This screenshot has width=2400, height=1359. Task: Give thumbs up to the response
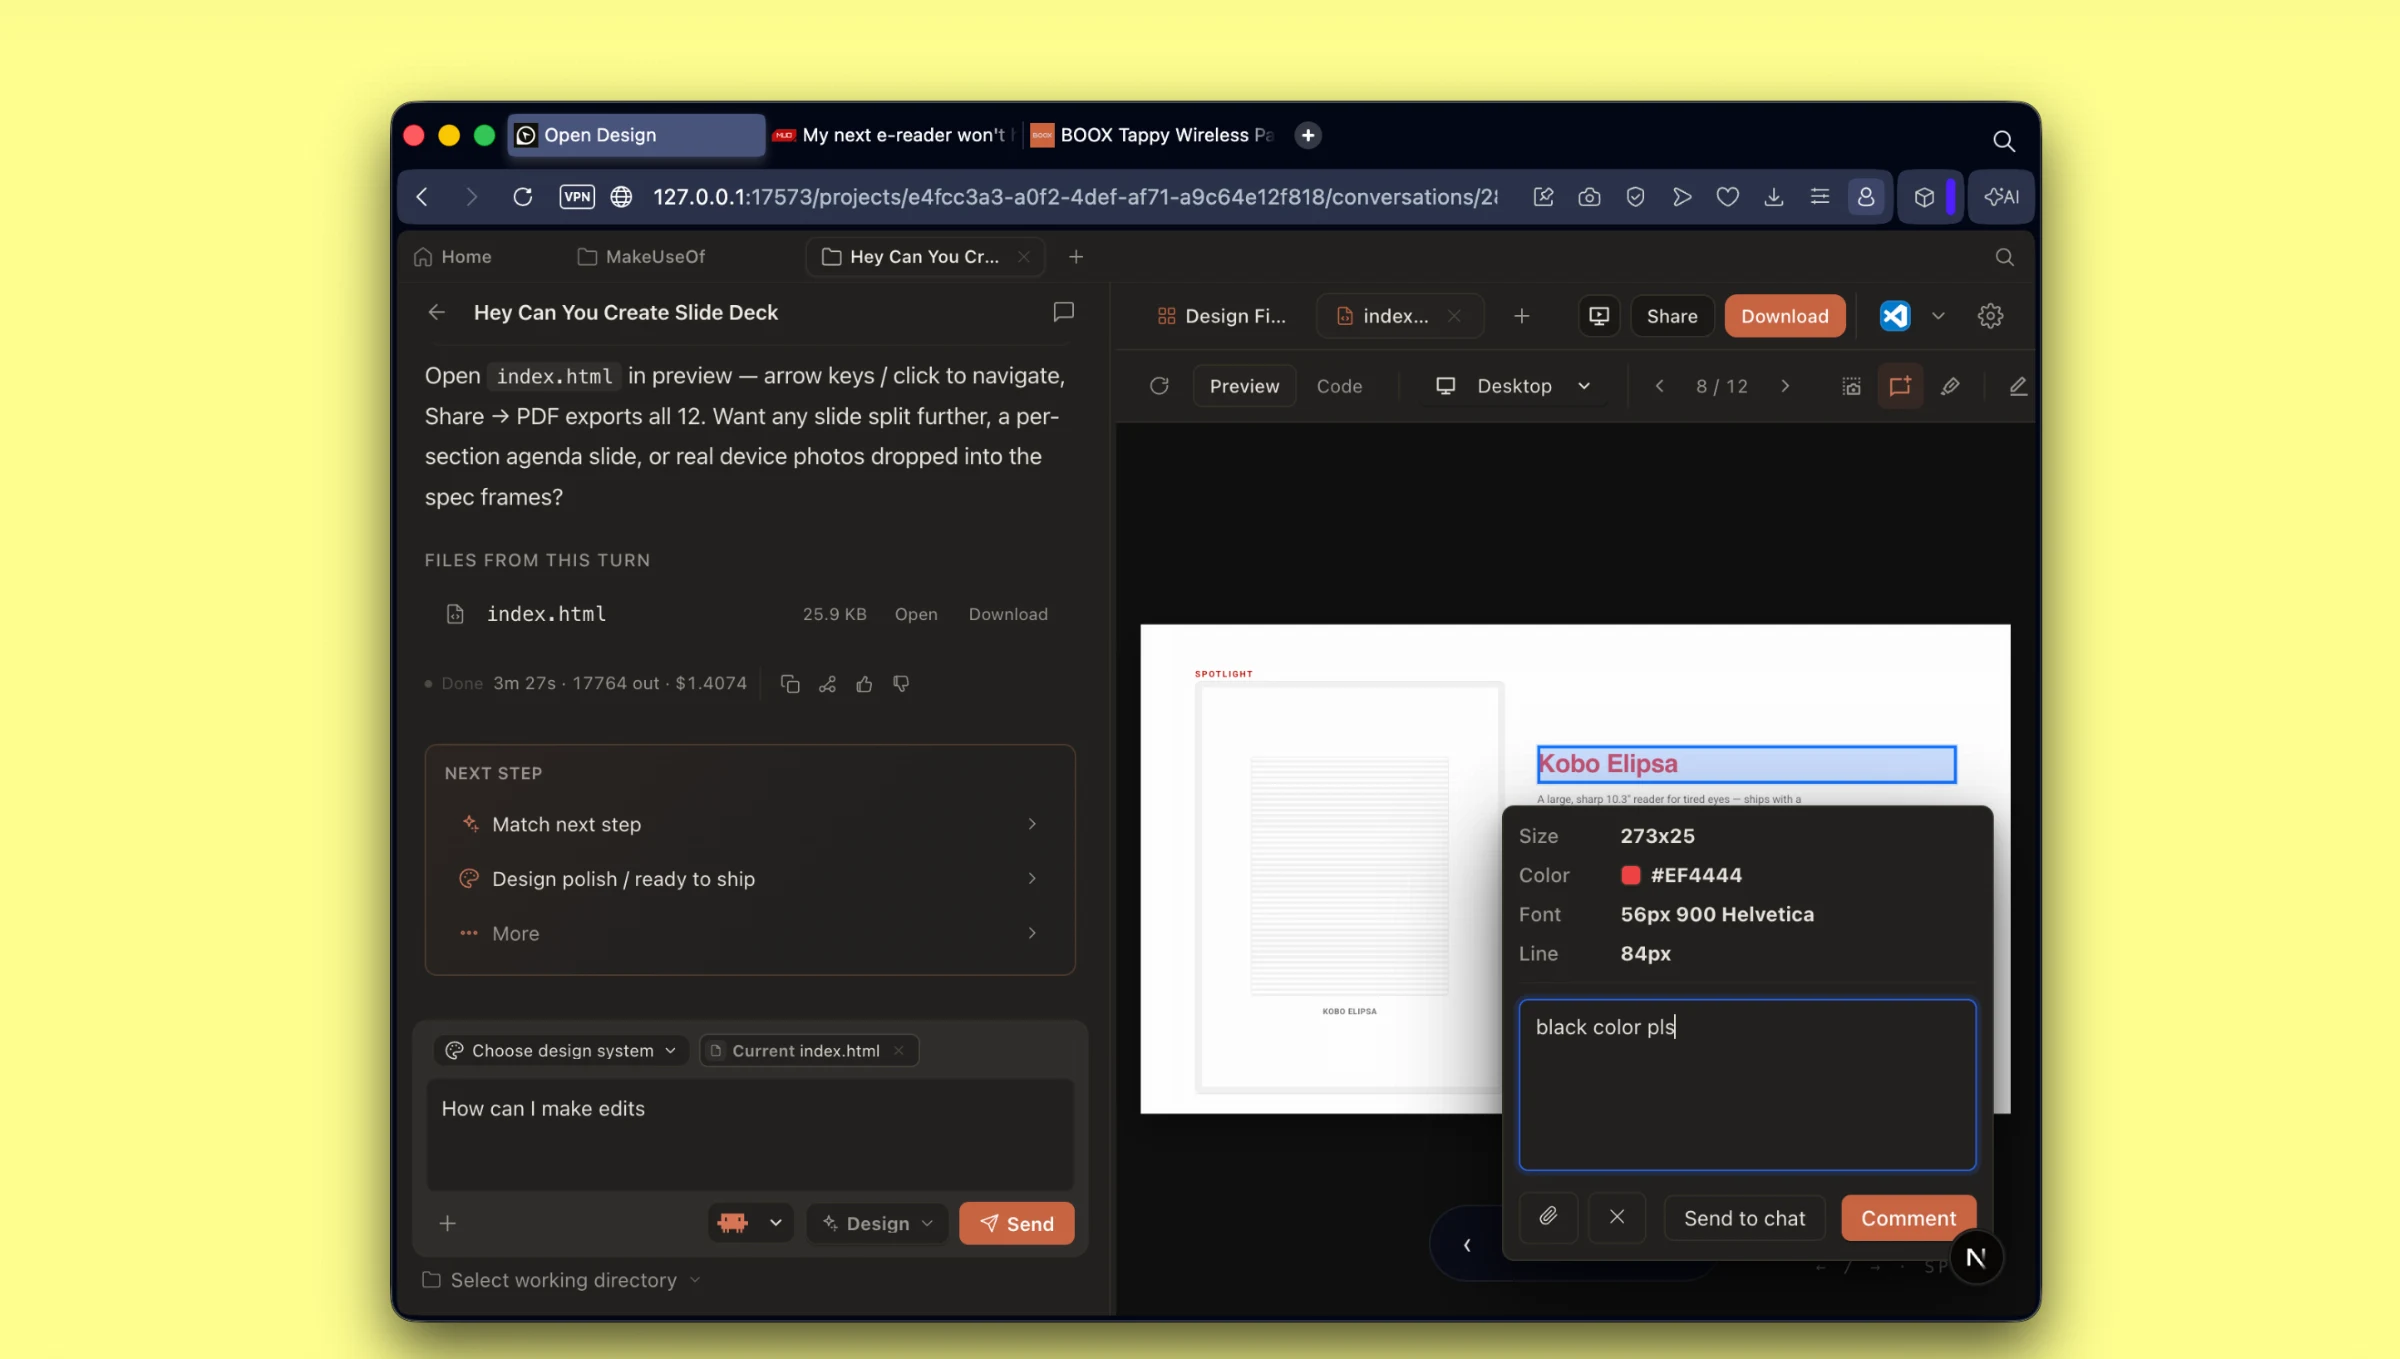(x=864, y=684)
